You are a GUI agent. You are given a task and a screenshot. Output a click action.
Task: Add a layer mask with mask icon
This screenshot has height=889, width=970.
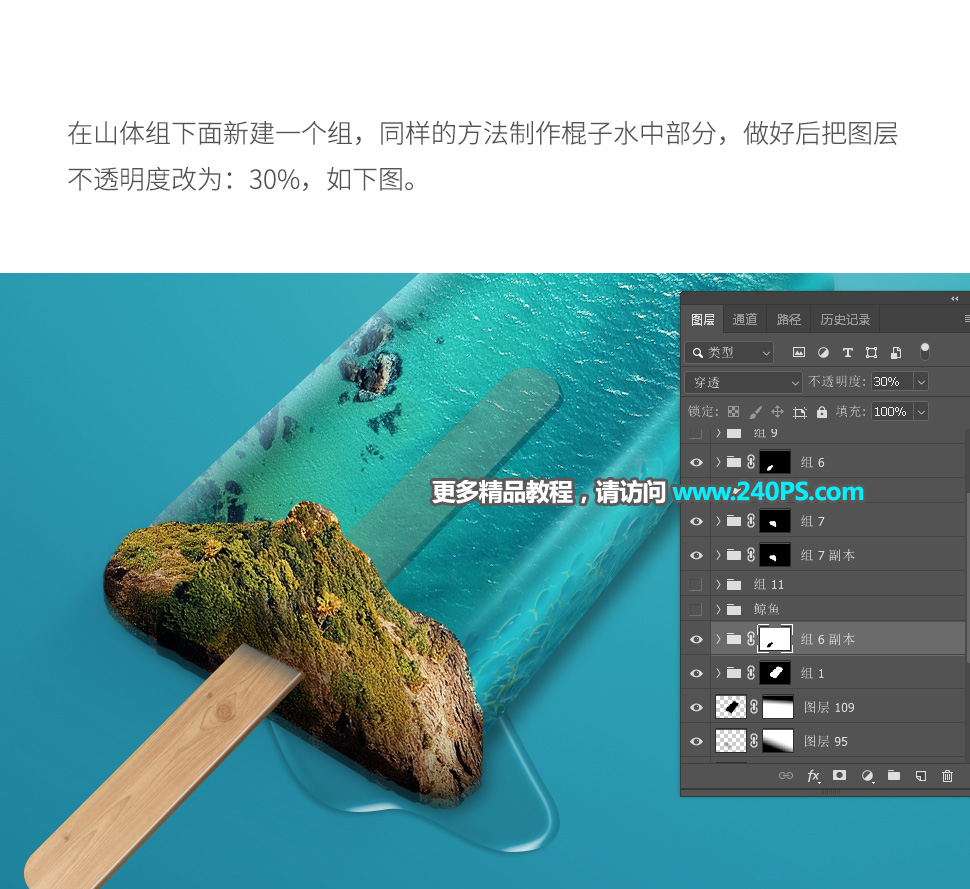[840, 776]
